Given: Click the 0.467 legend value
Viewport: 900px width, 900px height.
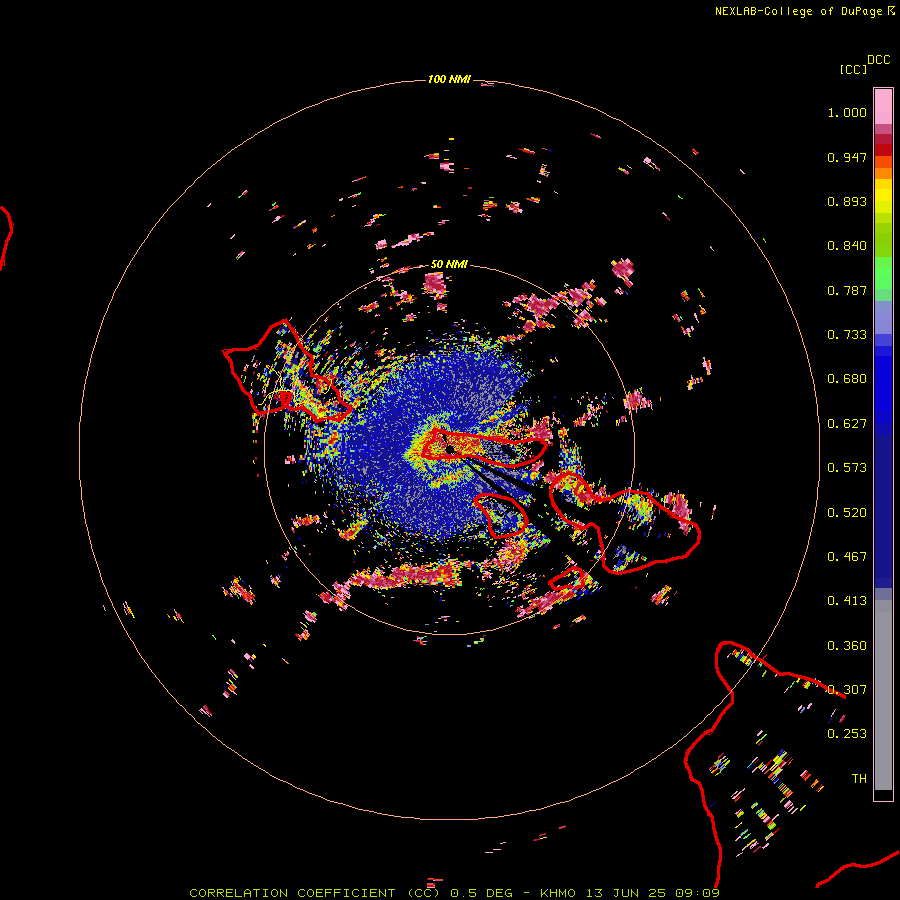Looking at the screenshot, I should pos(847,556).
